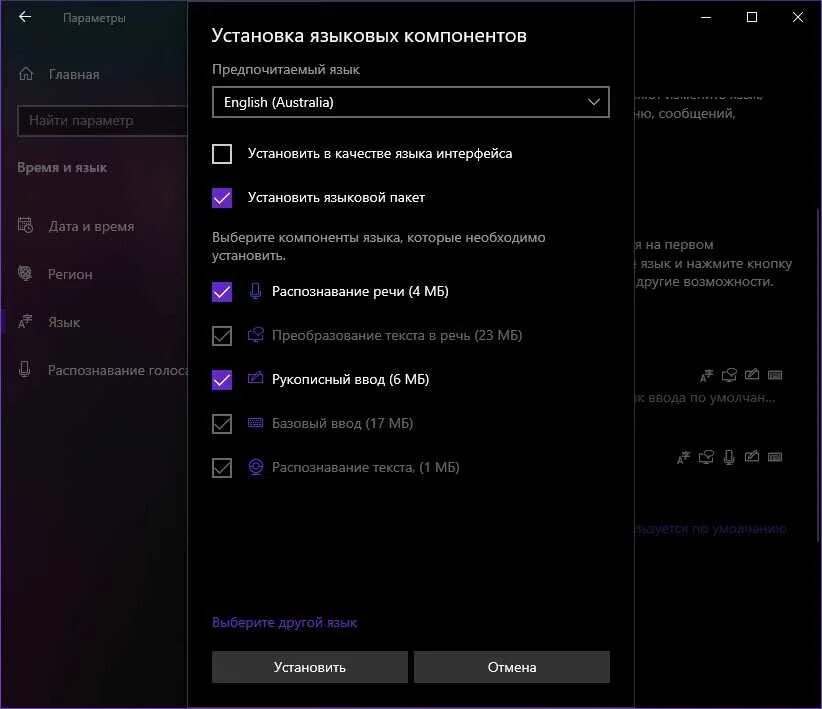822x709 pixels.
Task: Uncheck Распознавание речи (4 МБ) checkbox
Action: [x=222, y=292]
